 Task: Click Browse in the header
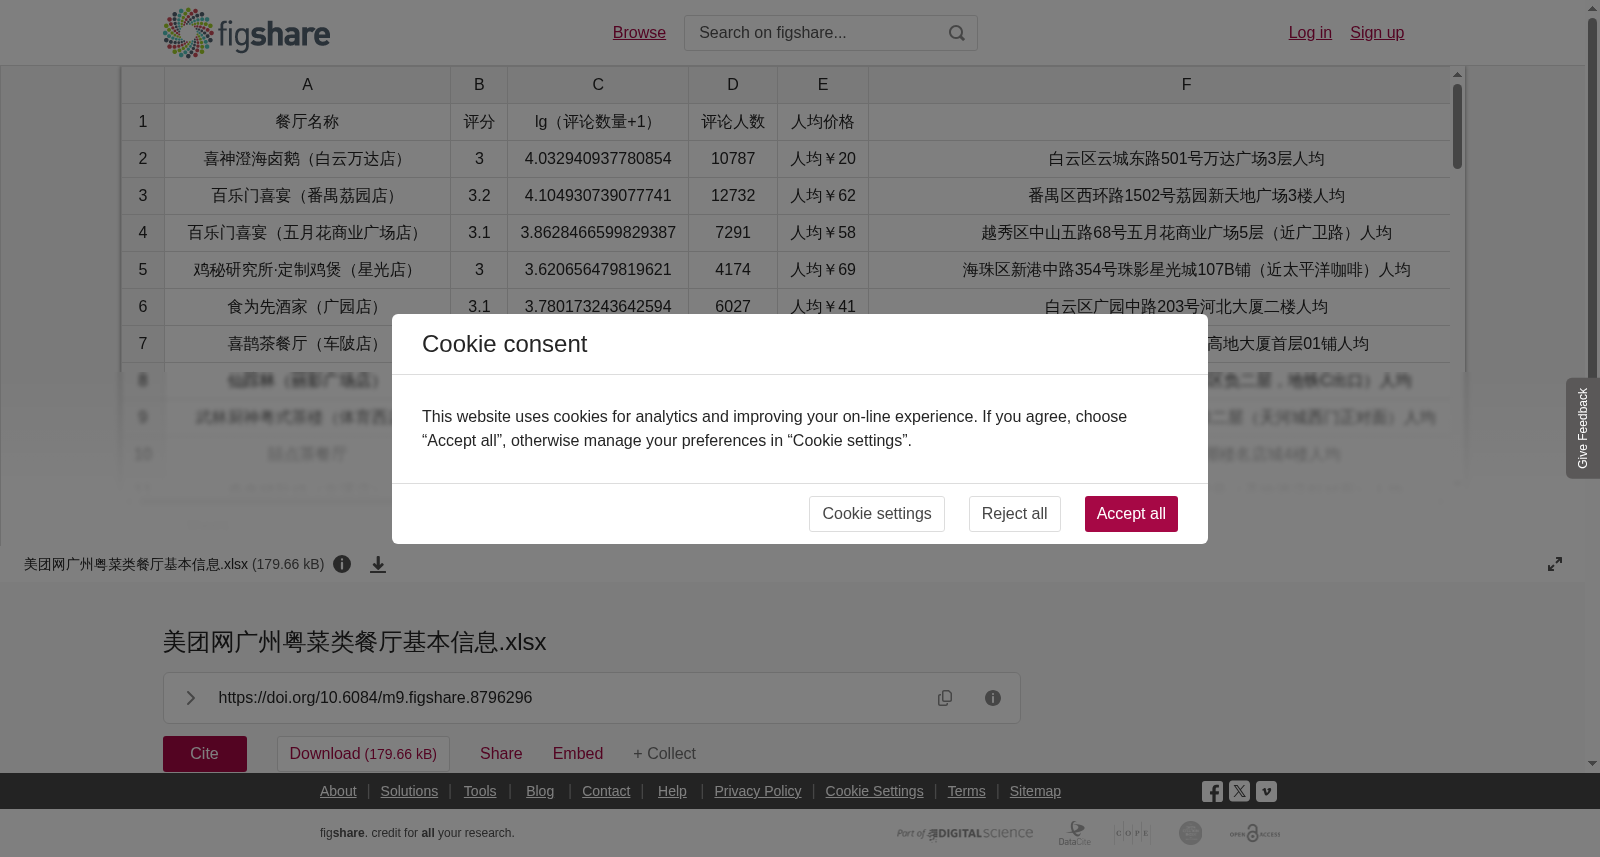coord(639,33)
